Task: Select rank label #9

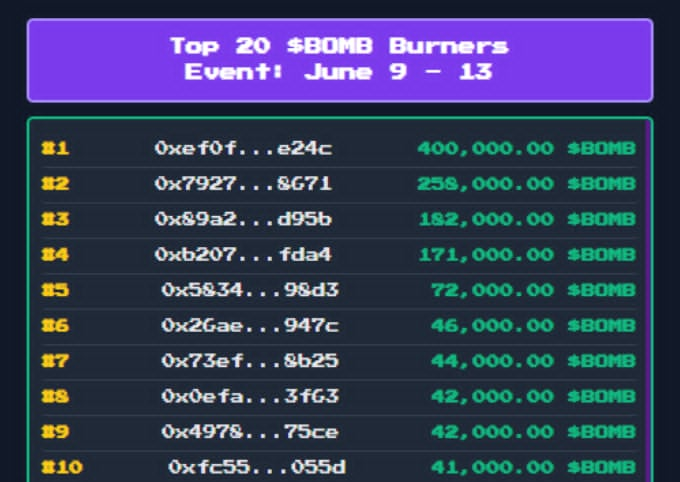Action: (55, 432)
